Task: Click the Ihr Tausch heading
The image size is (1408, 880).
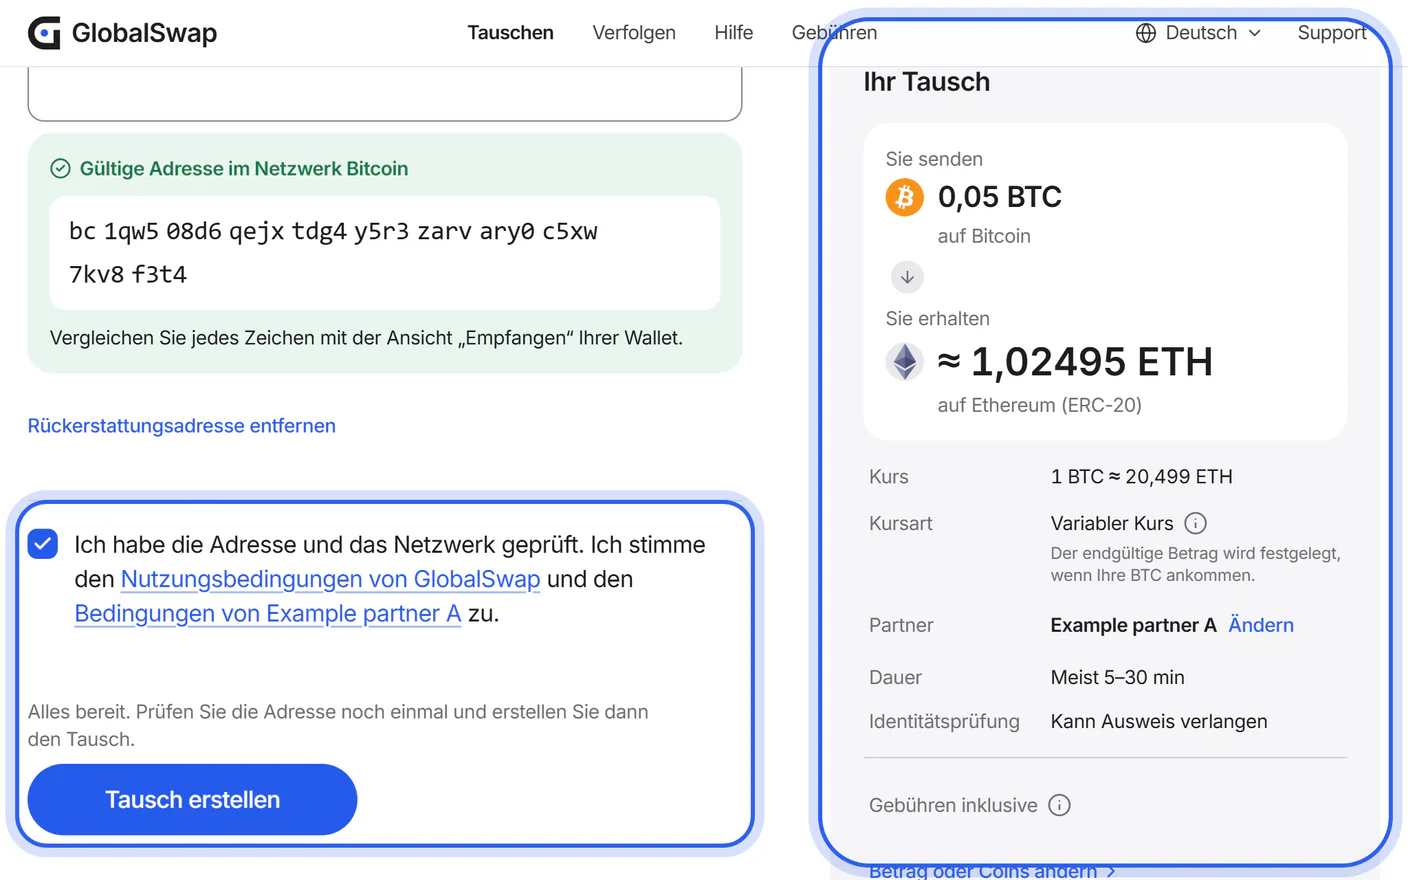Action: (927, 82)
